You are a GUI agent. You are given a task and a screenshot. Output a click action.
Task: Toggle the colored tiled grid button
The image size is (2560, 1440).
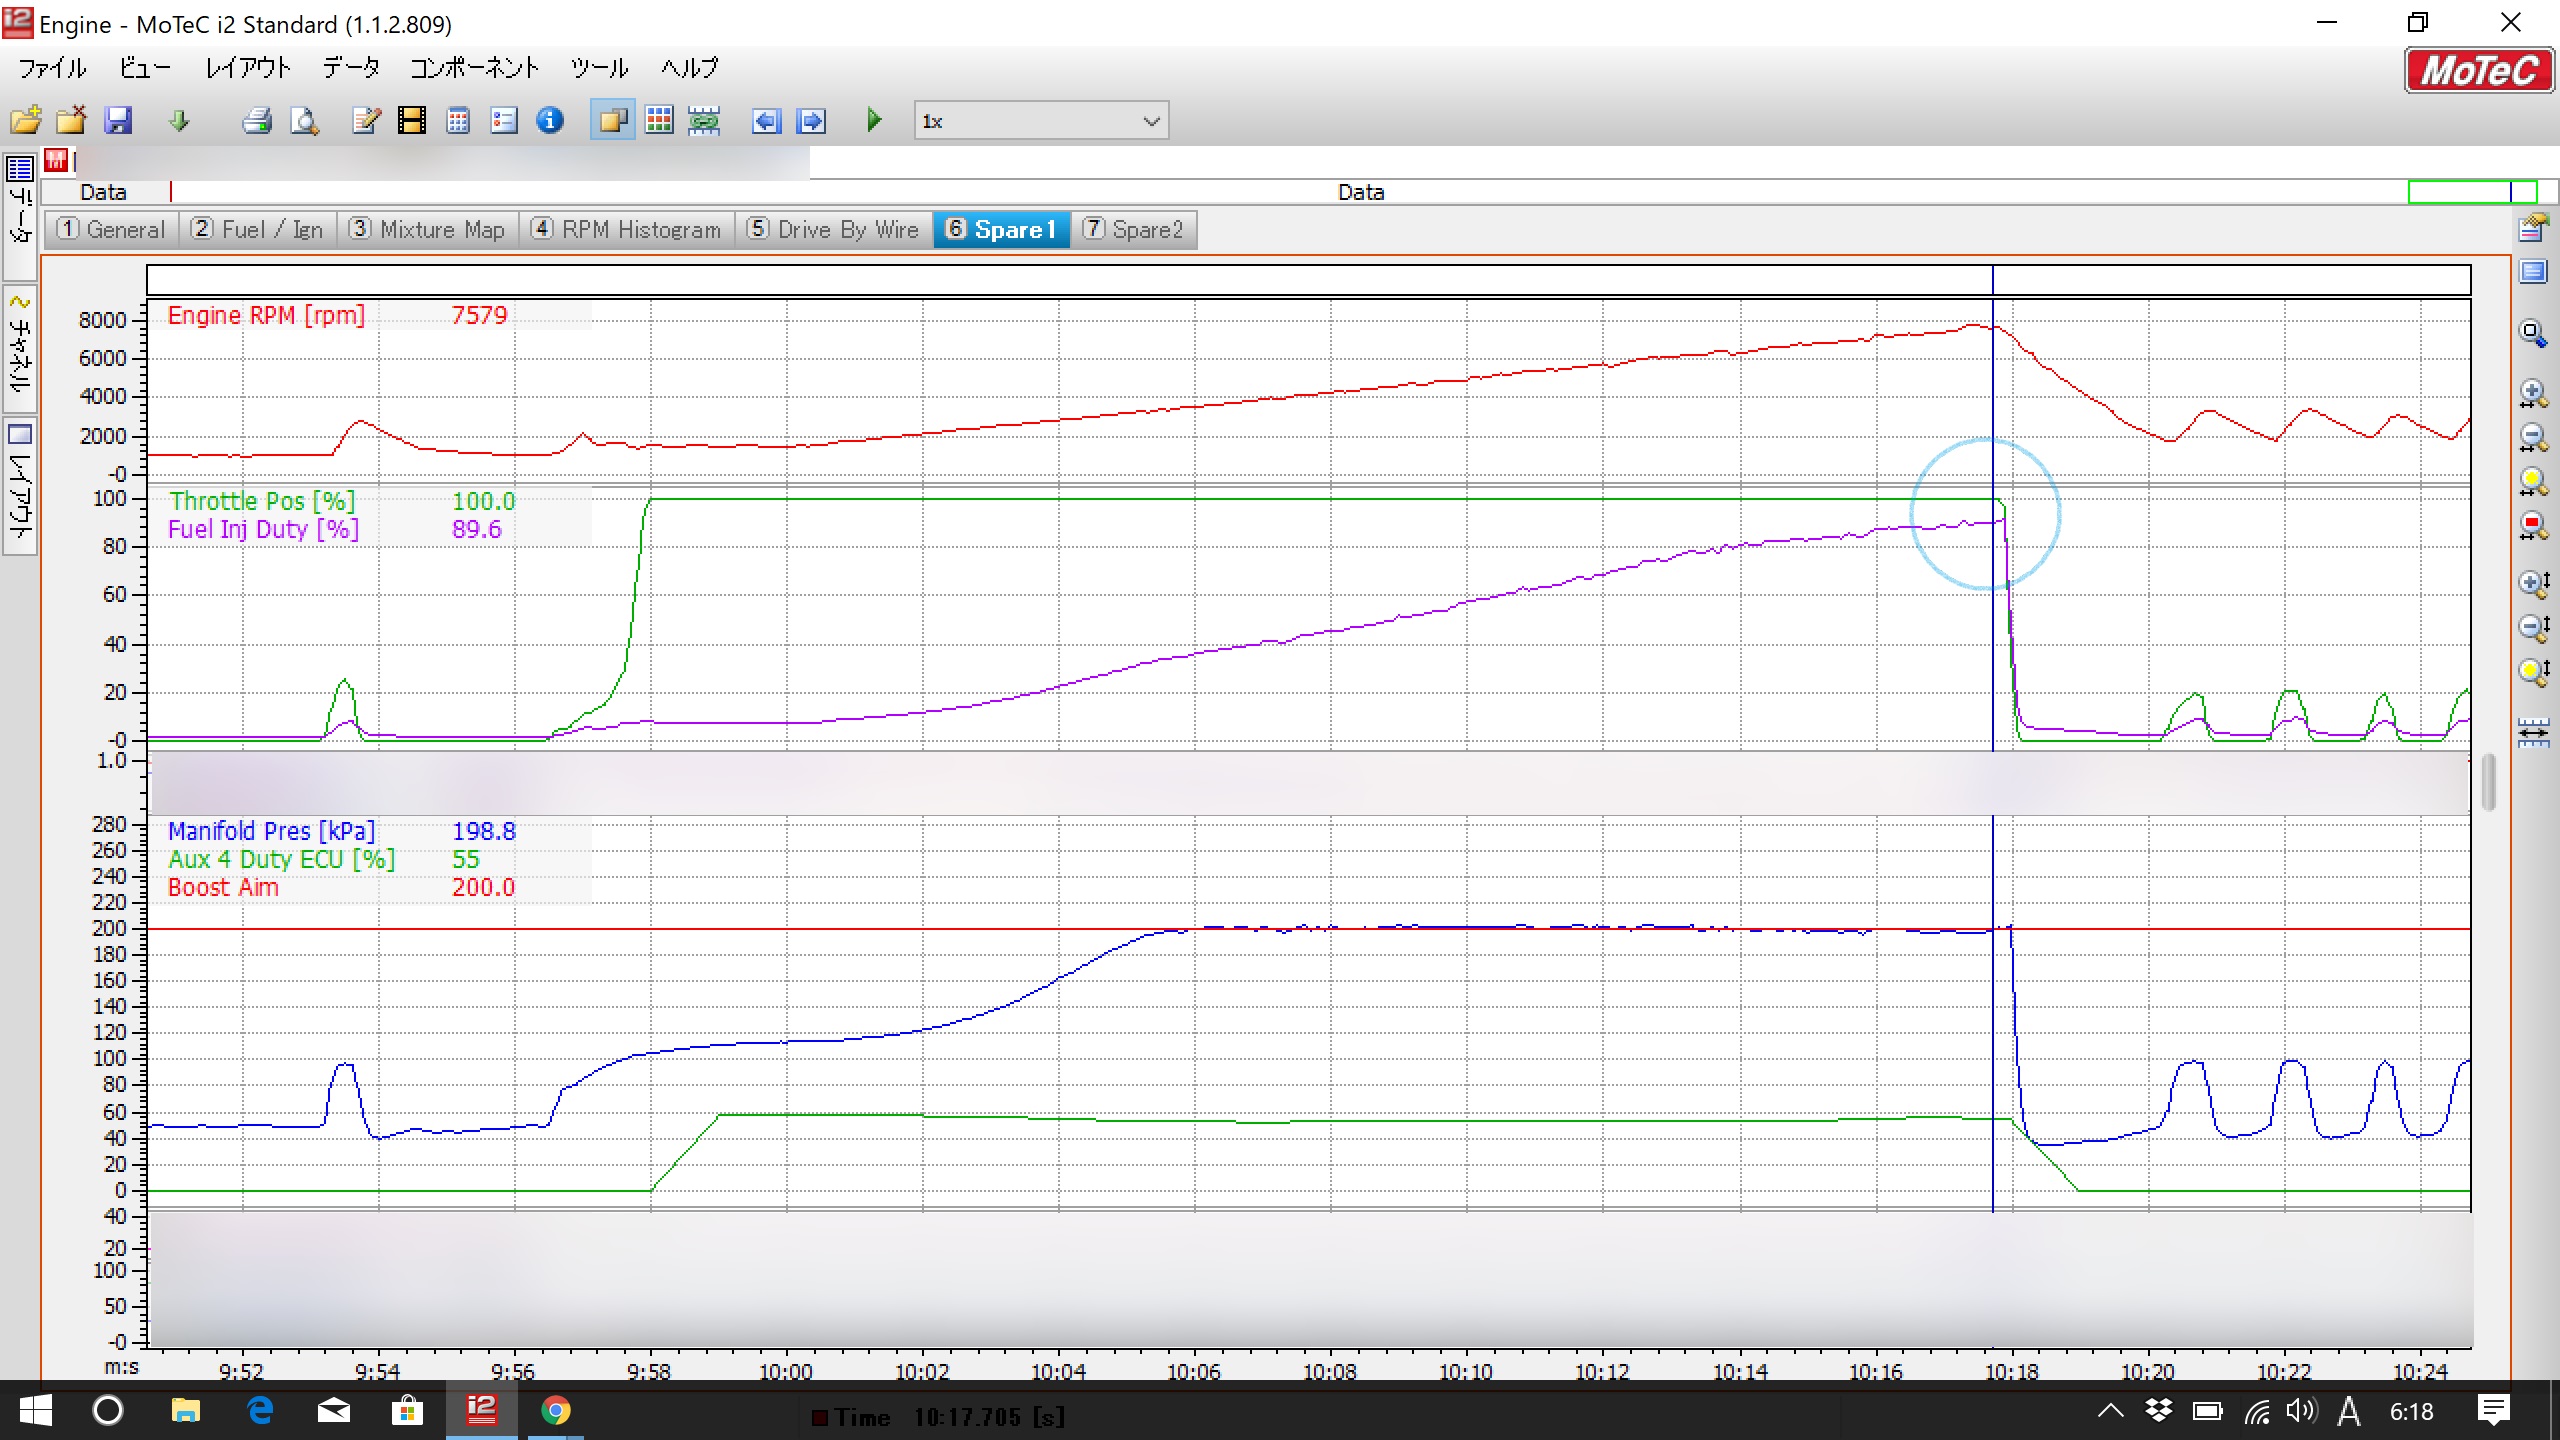[659, 121]
